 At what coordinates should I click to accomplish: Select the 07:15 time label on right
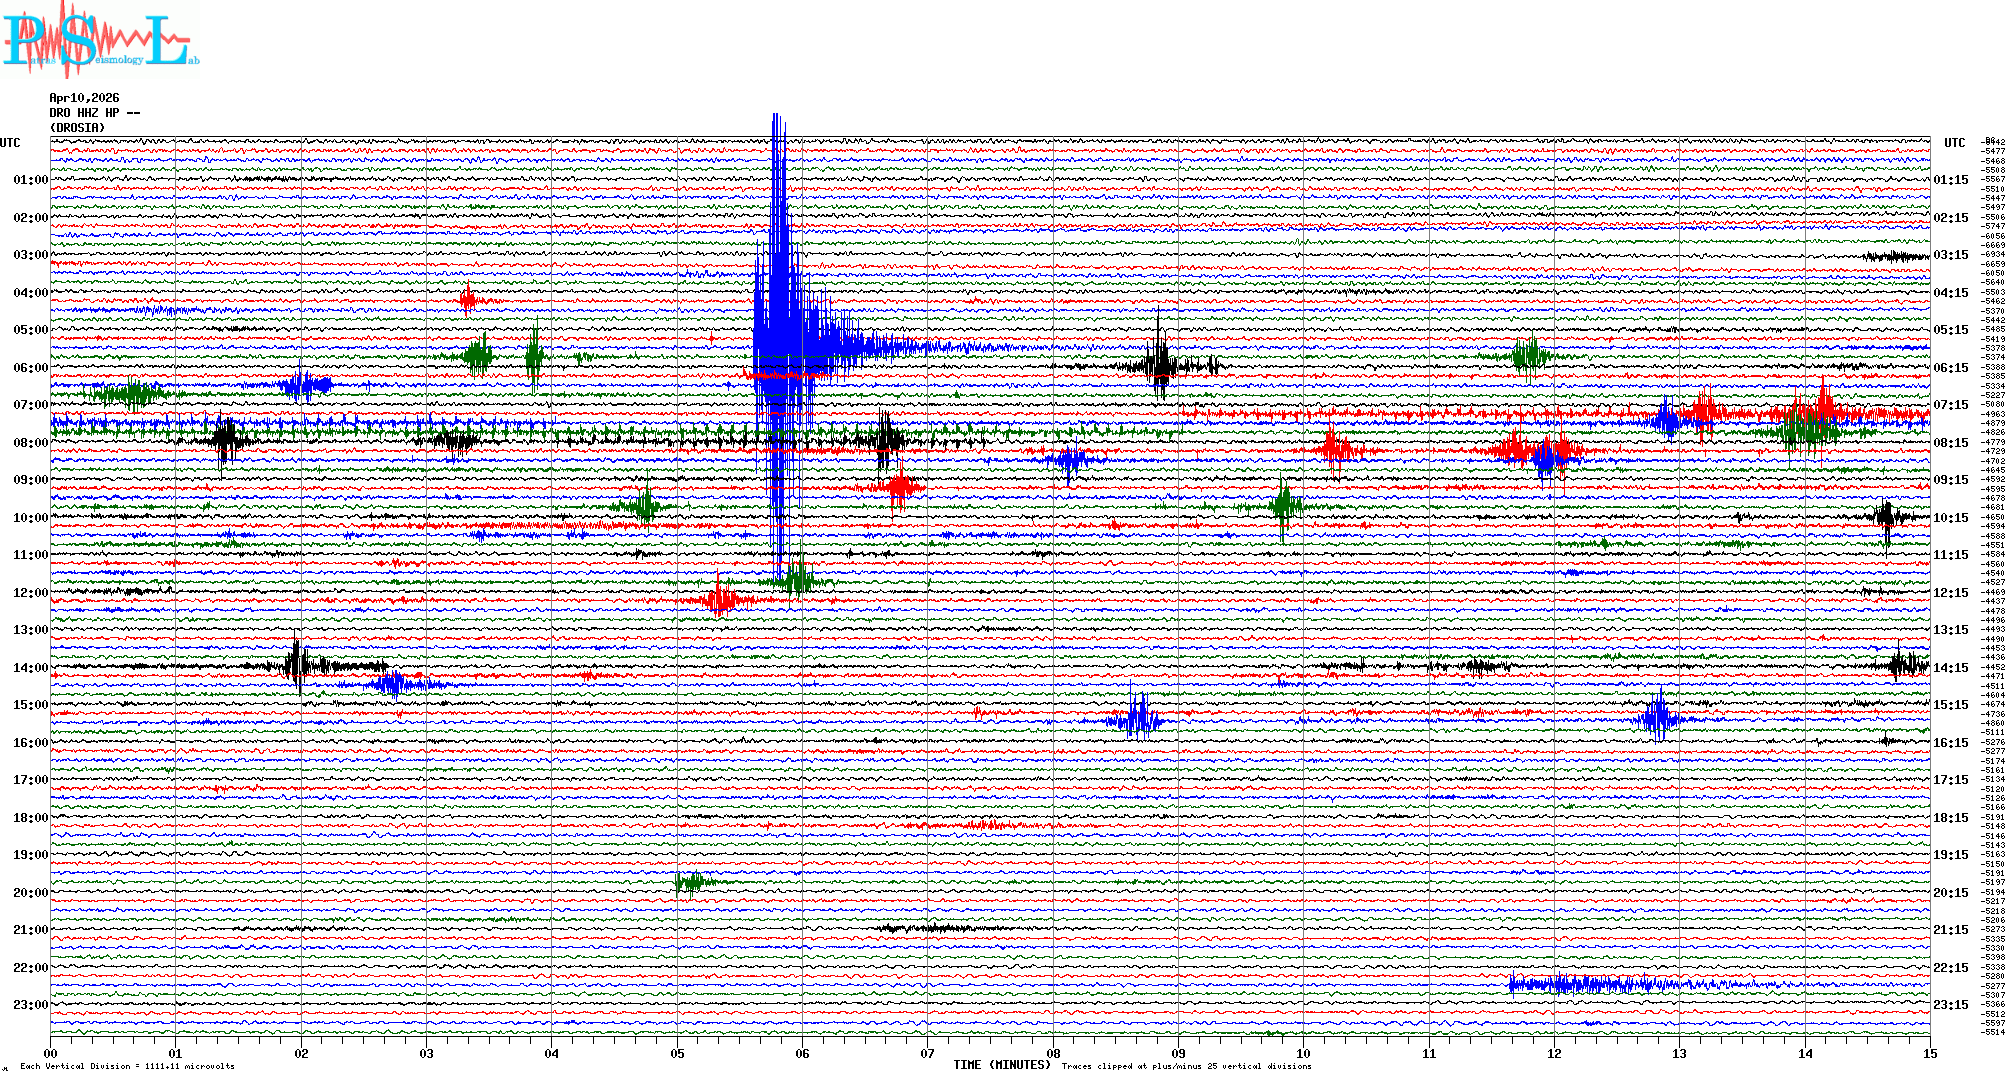[1950, 405]
